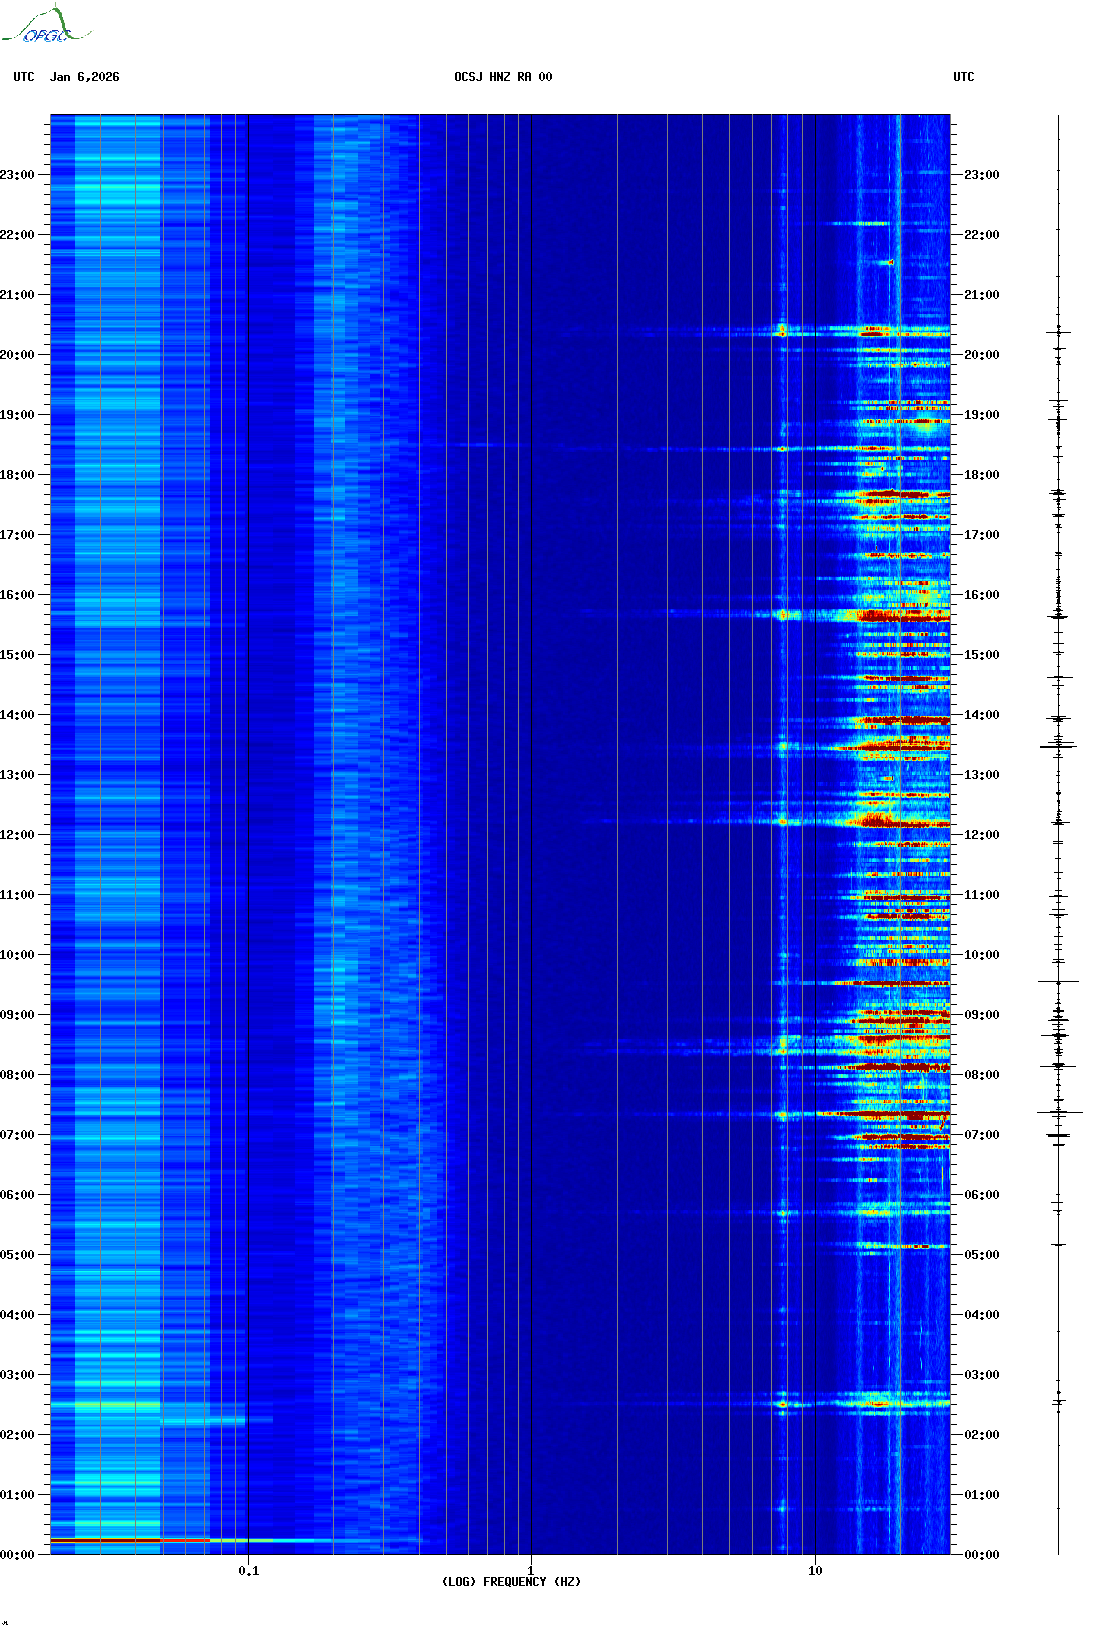Click the 20:00 time label on left axis
Screen dimensions: 1102x1634
pos(17,355)
